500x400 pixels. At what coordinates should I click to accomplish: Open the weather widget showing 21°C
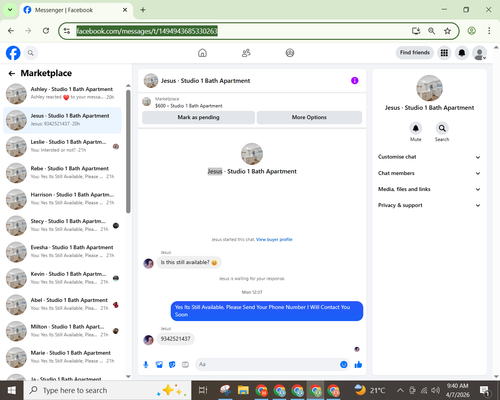(370, 390)
